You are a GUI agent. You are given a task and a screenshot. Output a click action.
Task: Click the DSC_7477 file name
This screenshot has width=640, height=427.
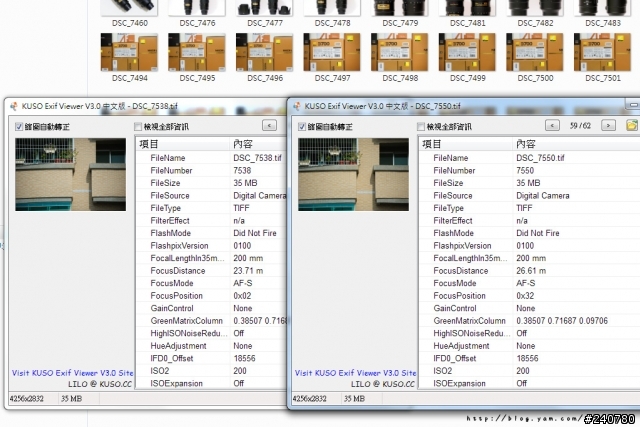(x=265, y=23)
